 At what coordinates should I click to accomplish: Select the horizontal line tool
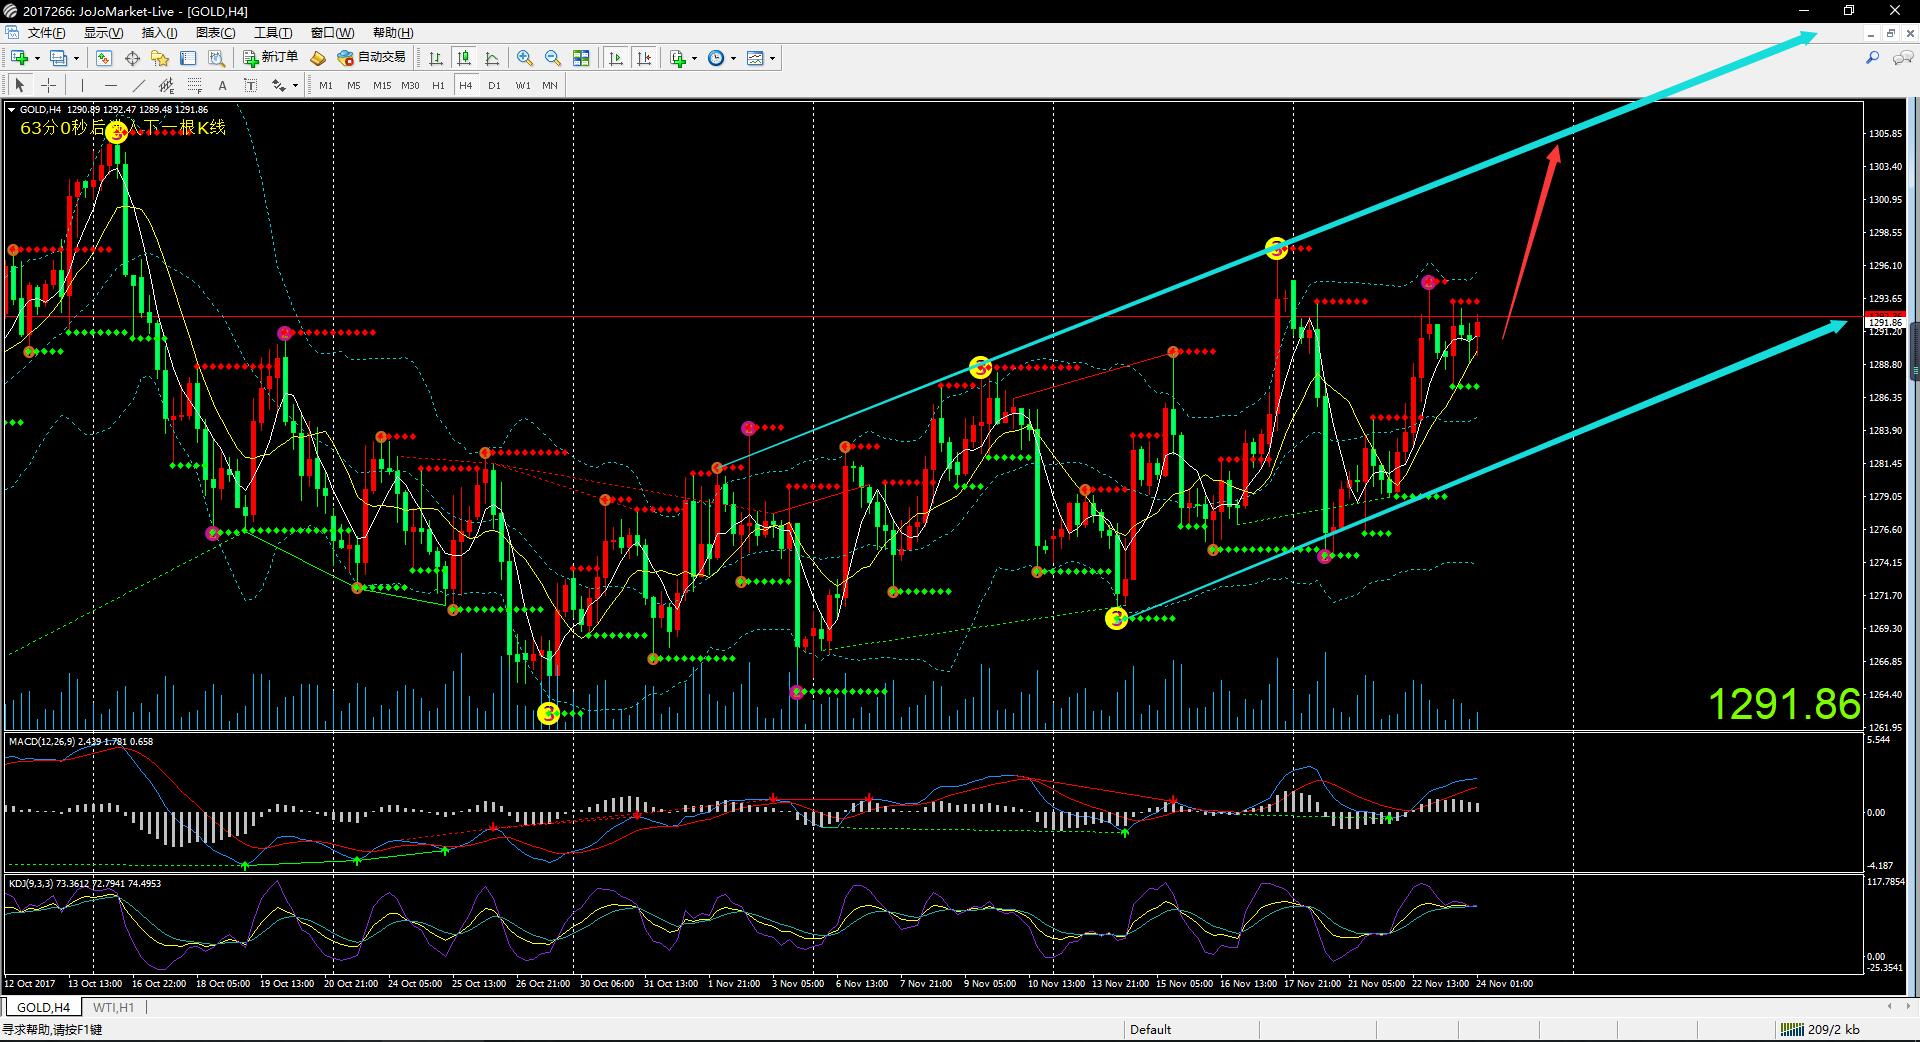[x=111, y=85]
